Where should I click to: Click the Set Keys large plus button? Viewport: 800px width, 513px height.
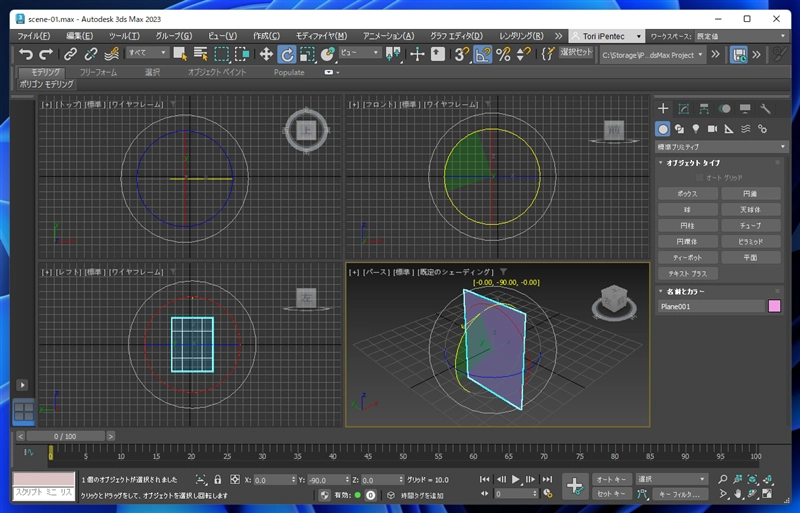(575, 486)
